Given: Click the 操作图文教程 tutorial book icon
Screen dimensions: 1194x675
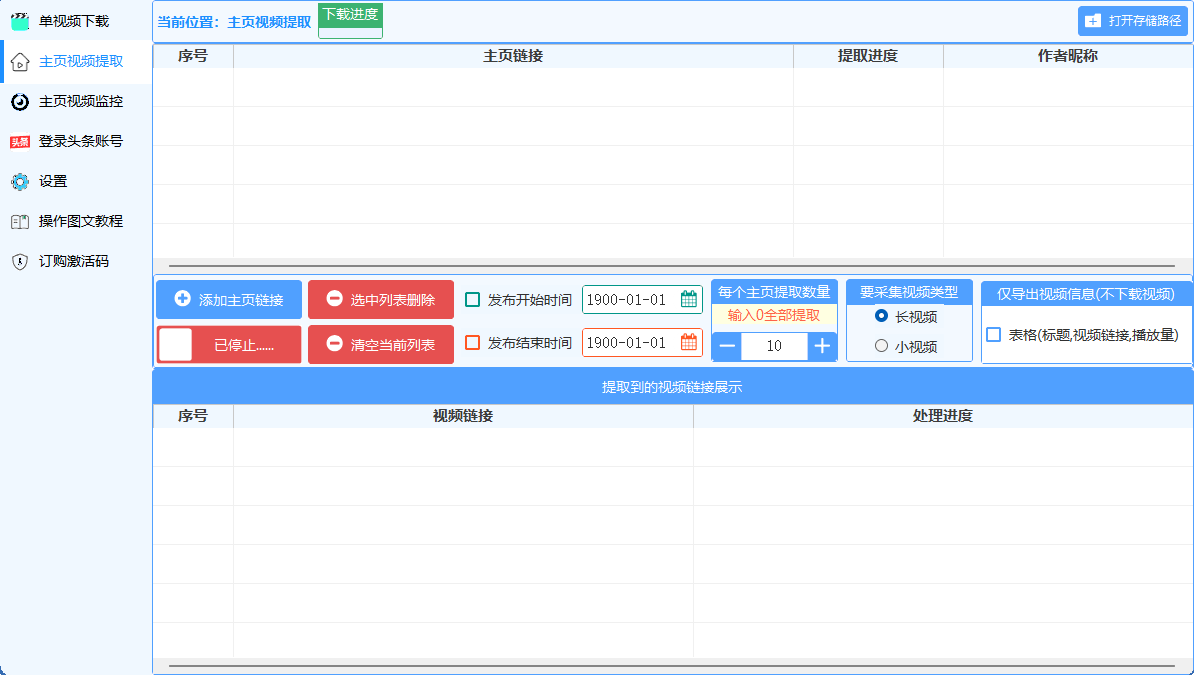Looking at the screenshot, I should (20, 221).
